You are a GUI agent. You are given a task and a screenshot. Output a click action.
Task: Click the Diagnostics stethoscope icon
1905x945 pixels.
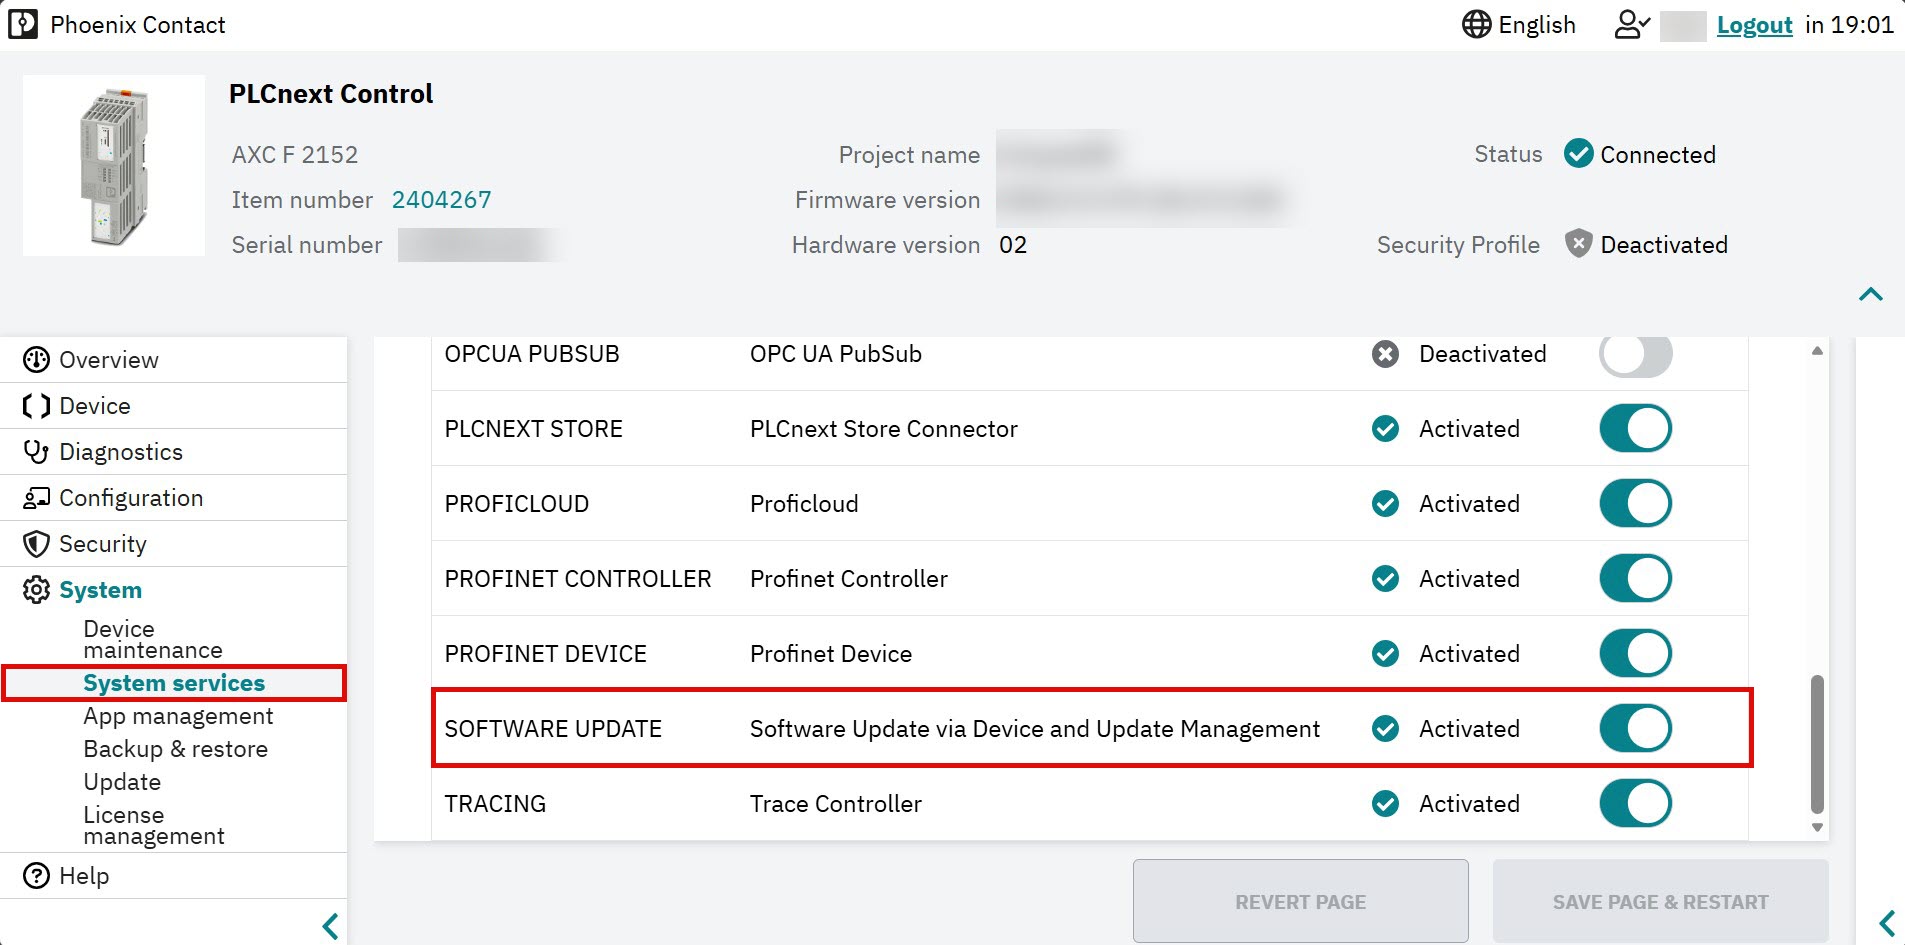pos(36,452)
